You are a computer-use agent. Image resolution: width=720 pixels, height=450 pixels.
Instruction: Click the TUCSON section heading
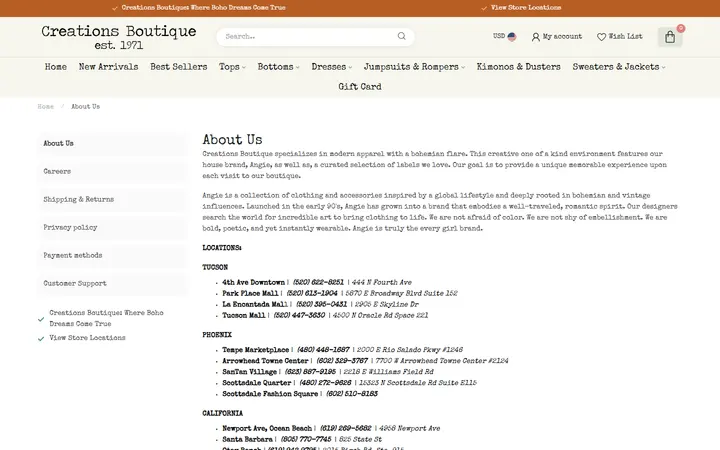point(215,267)
